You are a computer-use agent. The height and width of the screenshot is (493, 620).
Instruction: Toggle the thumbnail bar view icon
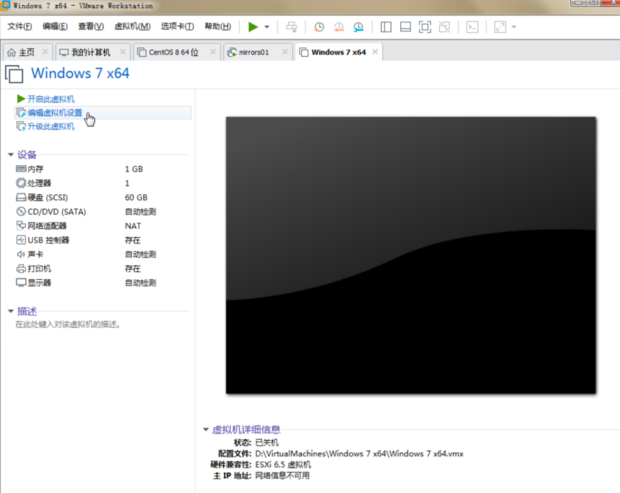coord(405,27)
